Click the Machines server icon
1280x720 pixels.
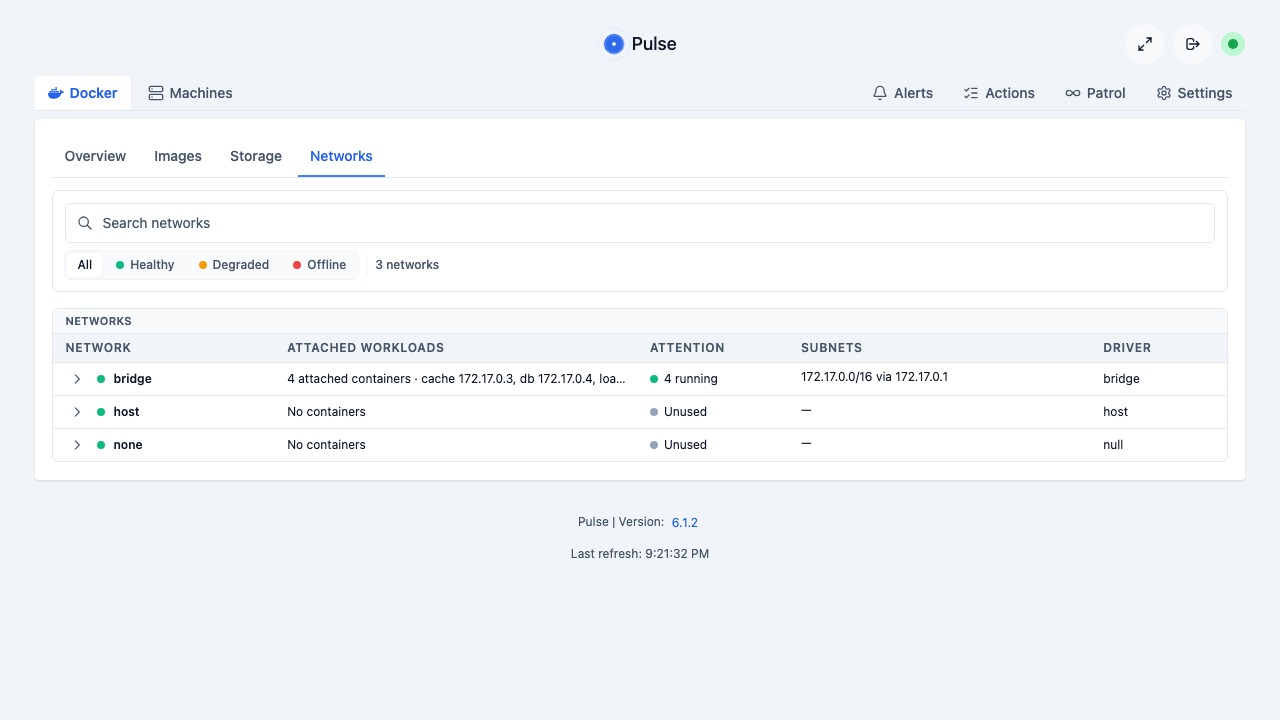tap(156, 93)
